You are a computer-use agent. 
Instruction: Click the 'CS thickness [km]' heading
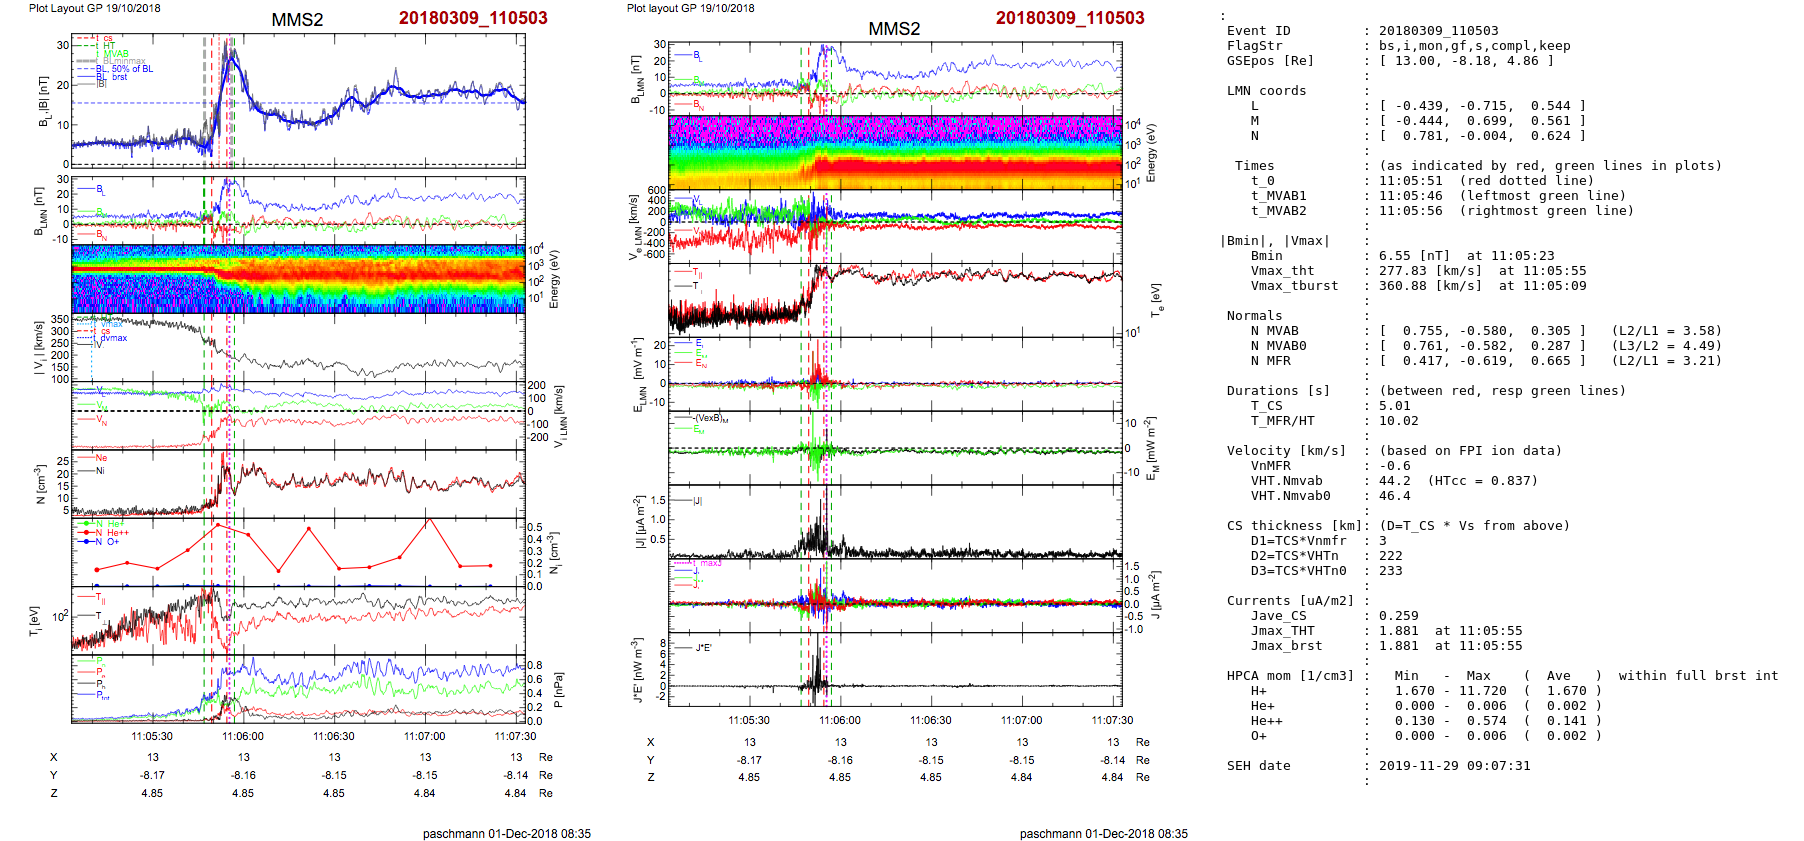pos(1295,526)
